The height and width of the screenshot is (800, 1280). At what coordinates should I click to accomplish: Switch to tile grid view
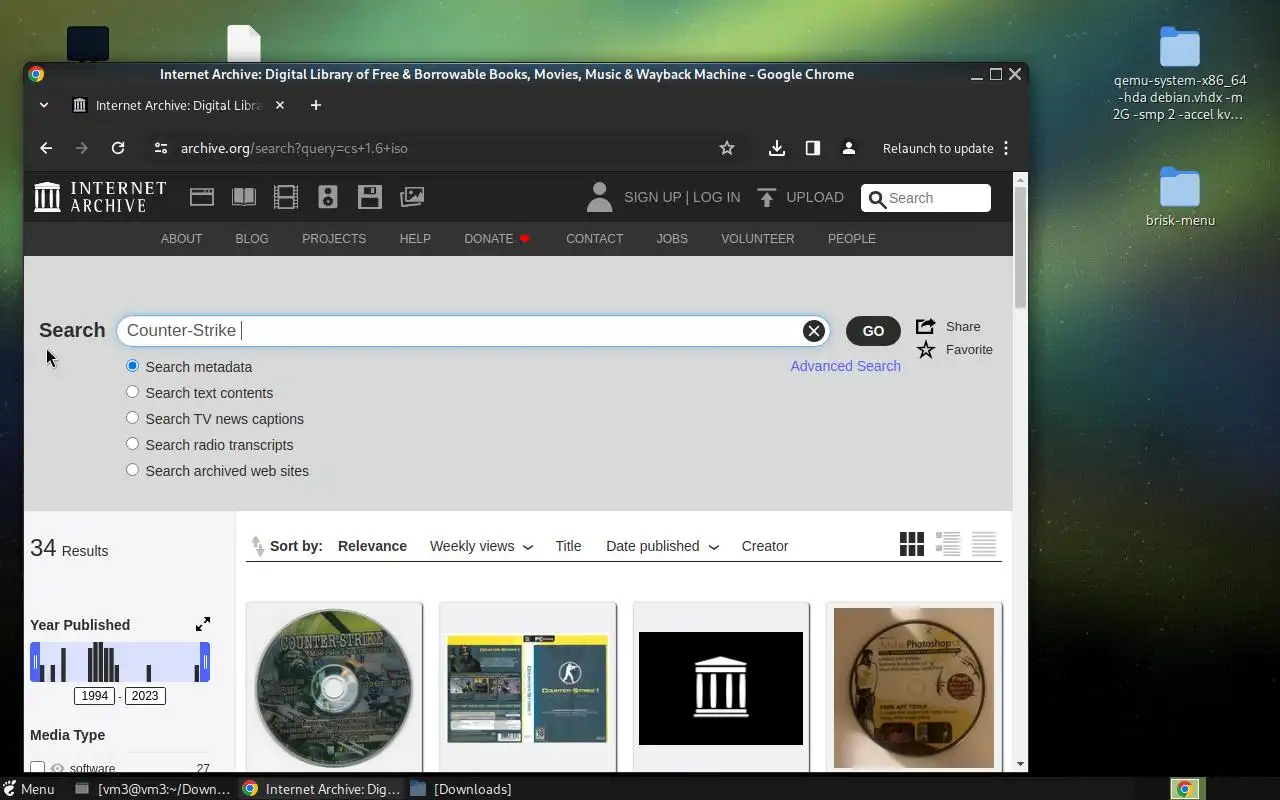912,544
